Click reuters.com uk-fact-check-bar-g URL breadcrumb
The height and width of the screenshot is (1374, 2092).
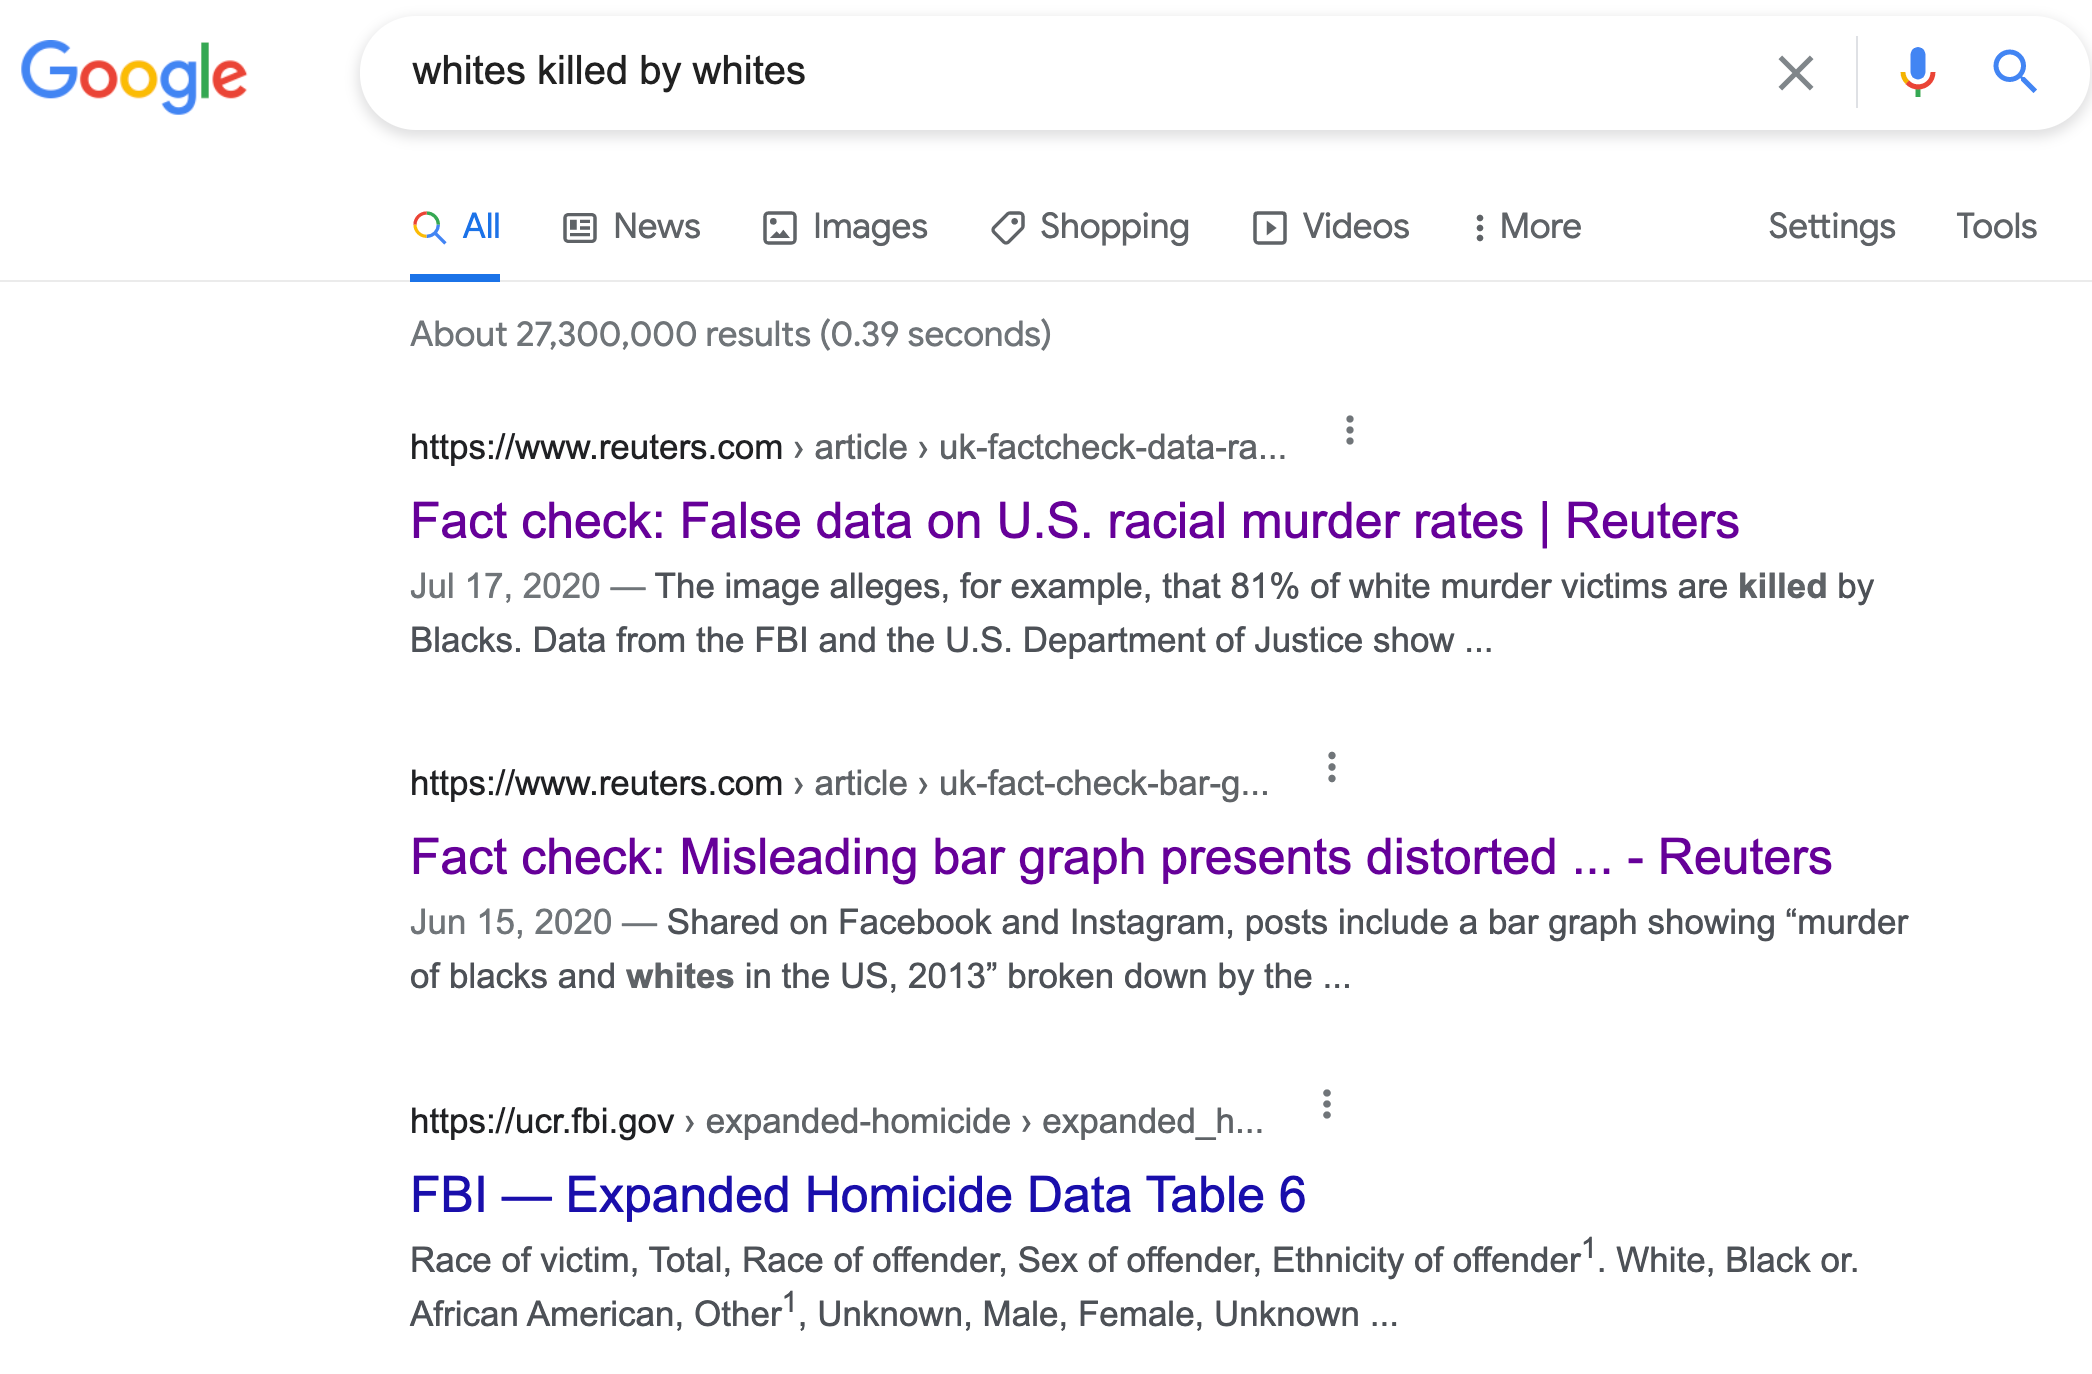point(839,783)
